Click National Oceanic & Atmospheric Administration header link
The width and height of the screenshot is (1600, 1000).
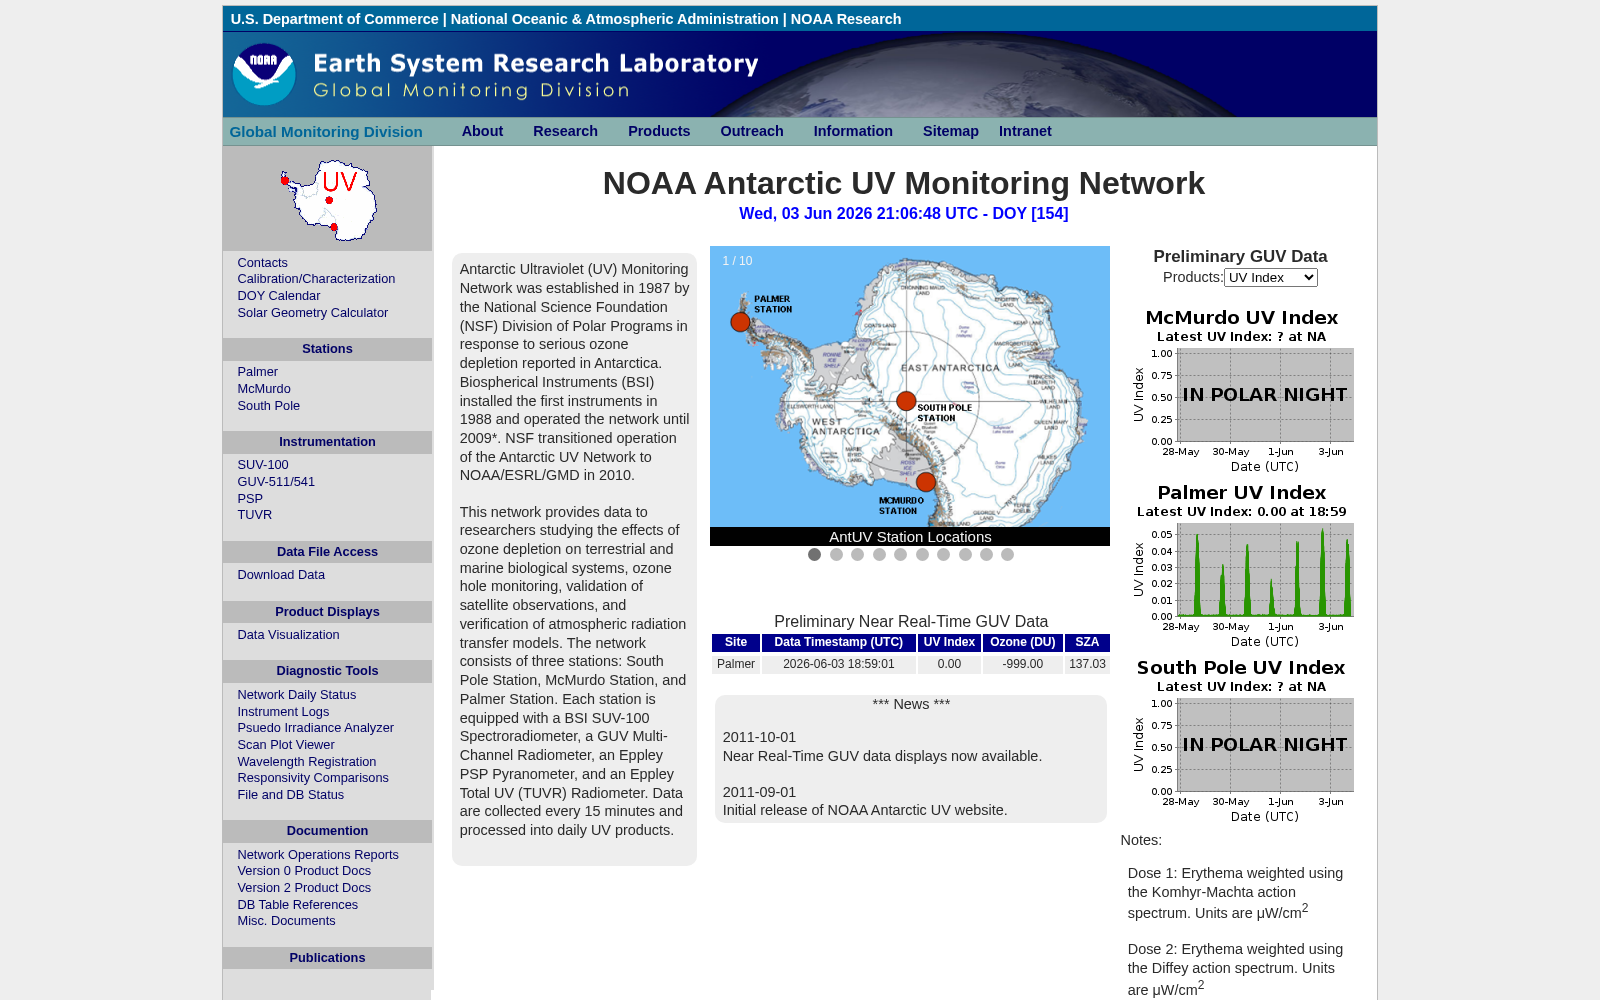614,19
